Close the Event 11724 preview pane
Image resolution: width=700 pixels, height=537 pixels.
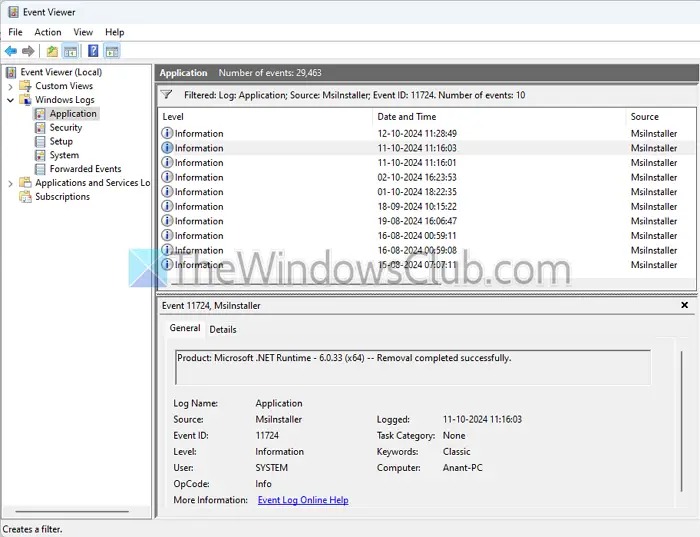coord(684,305)
